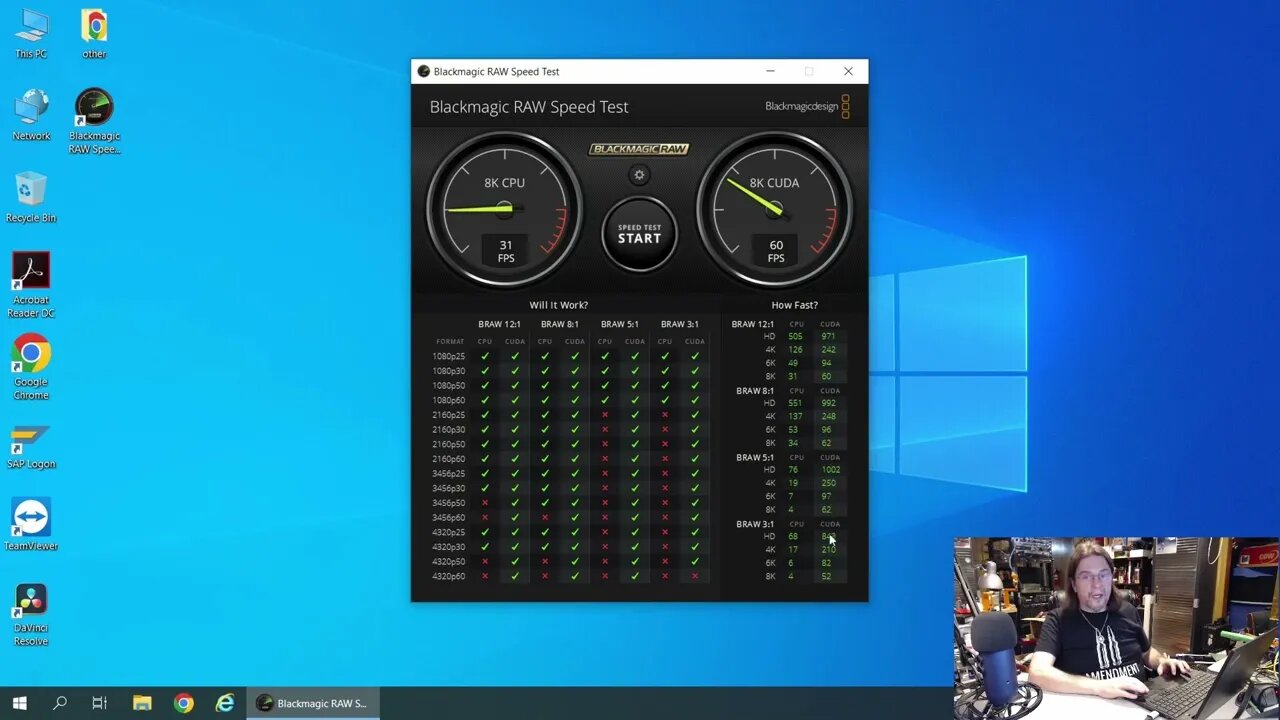1280x720 pixels.
Task: Open Network desktop icon
Action: pyautogui.click(x=31, y=115)
